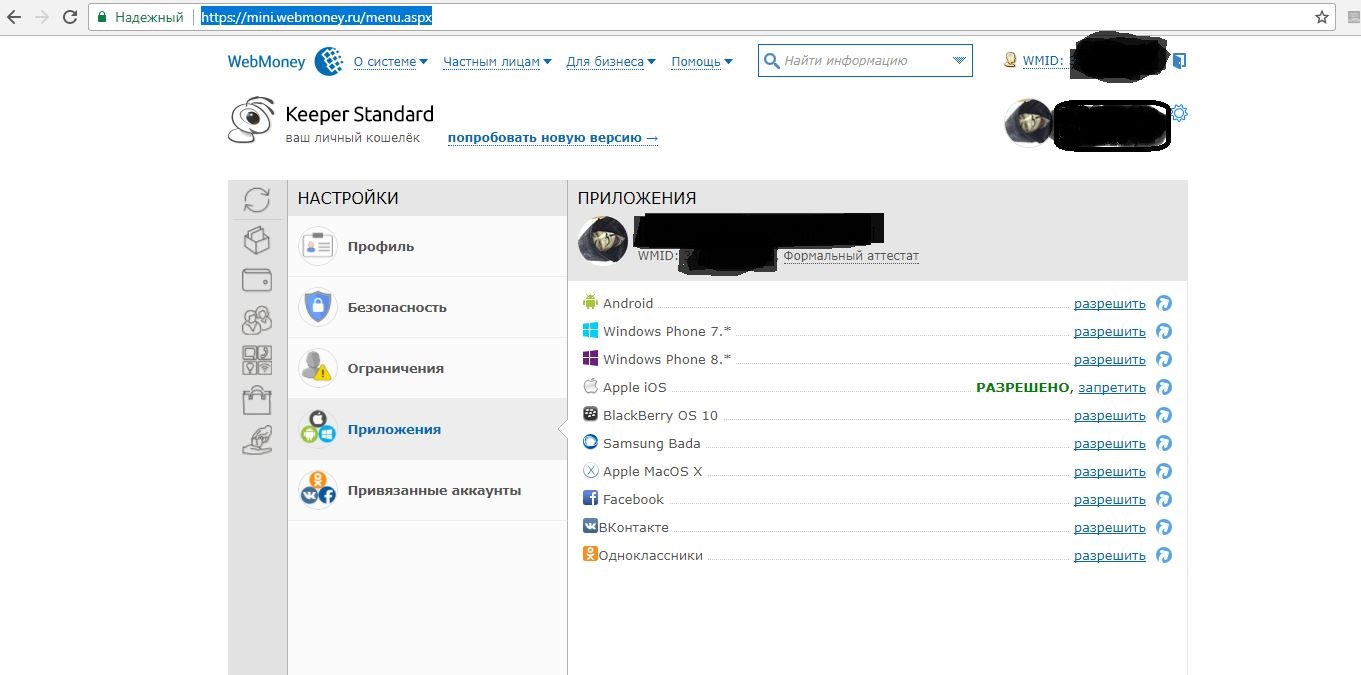Image resolution: width=1361 pixels, height=675 pixels.
Task: Click the shopping bag icon in sidebar
Action: tap(257, 400)
